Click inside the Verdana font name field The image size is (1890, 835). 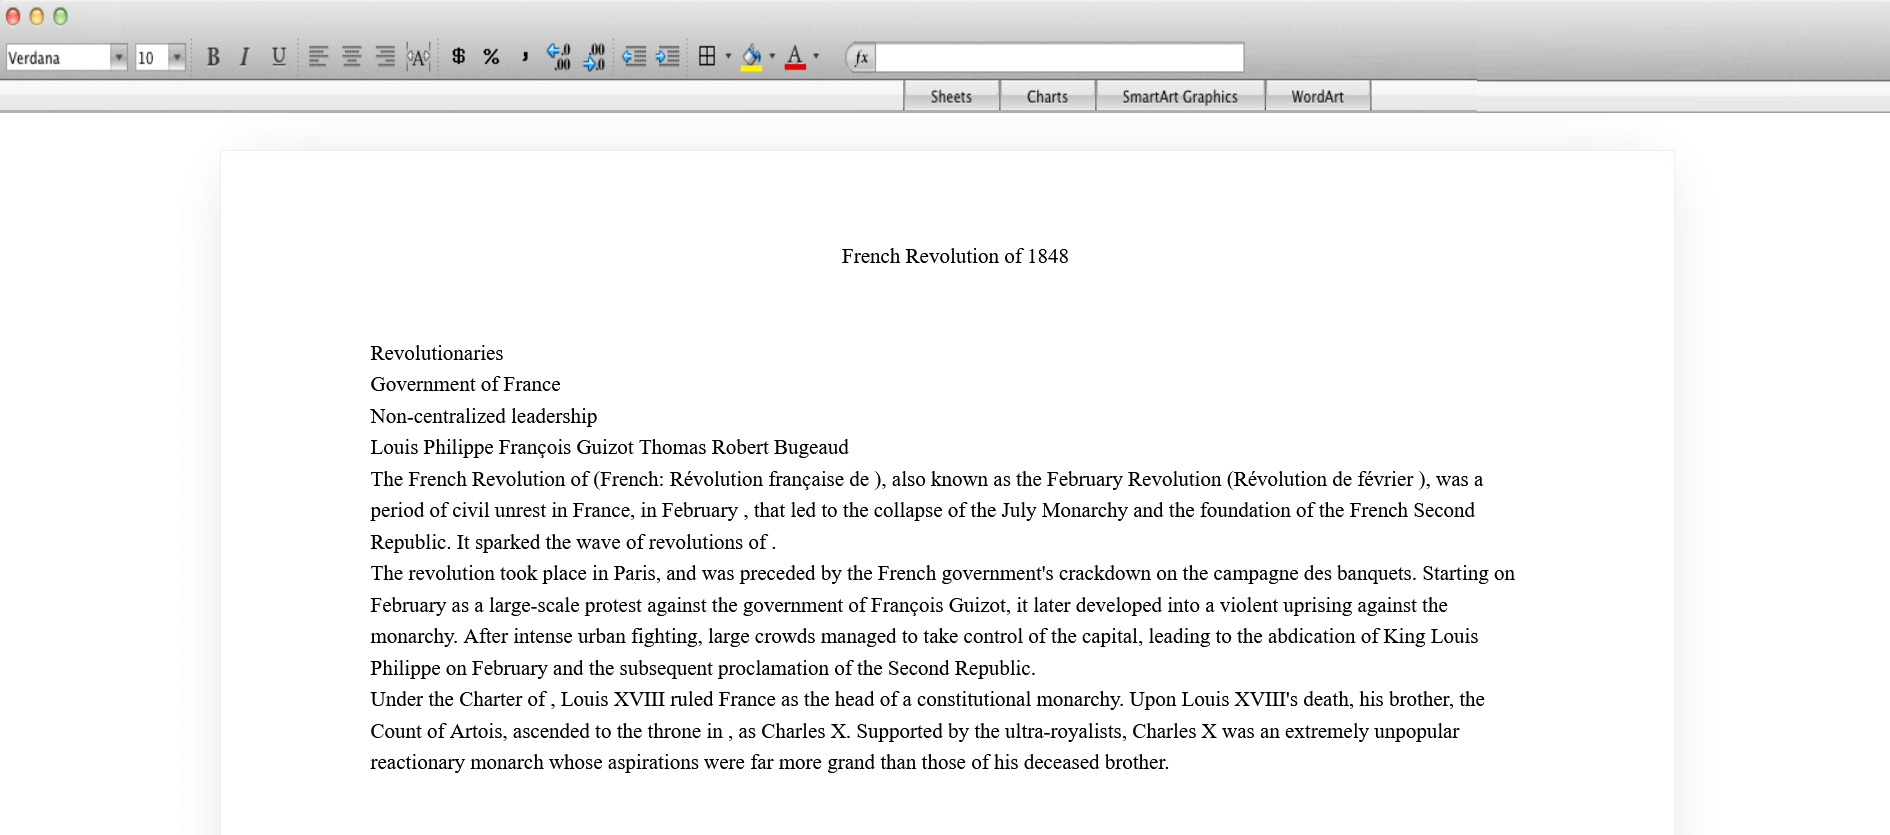click(x=58, y=57)
